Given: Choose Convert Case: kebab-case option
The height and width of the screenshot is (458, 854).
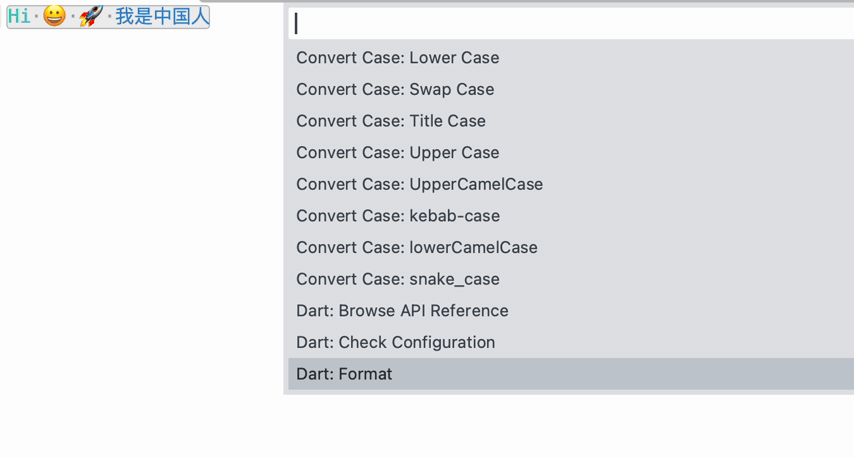Looking at the screenshot, I should [571, 216].
